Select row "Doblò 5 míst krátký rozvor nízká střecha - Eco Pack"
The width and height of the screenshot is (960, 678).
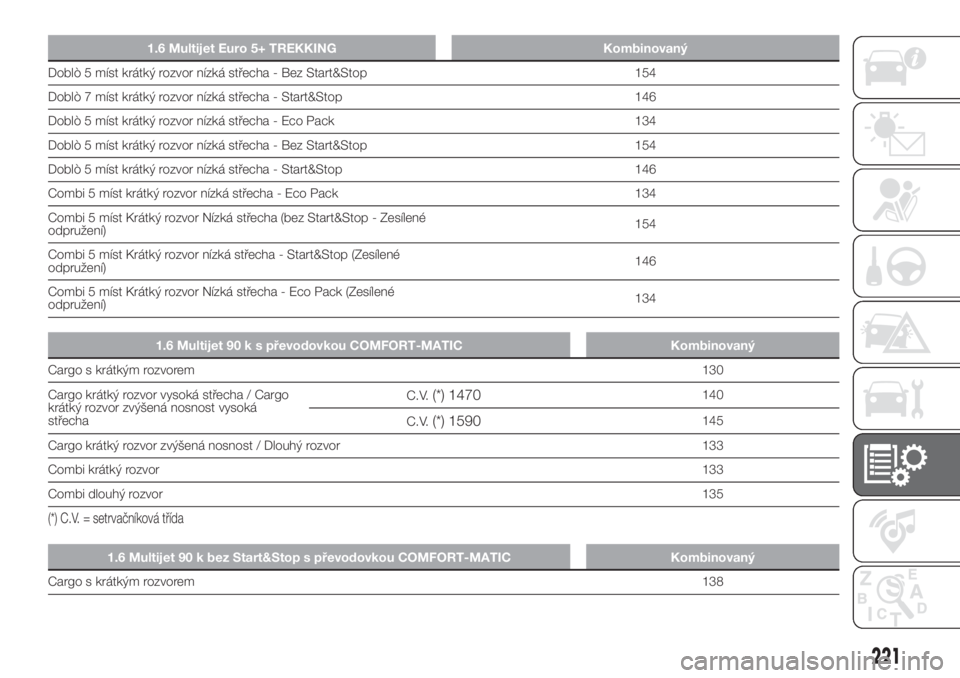coord(443,121)
